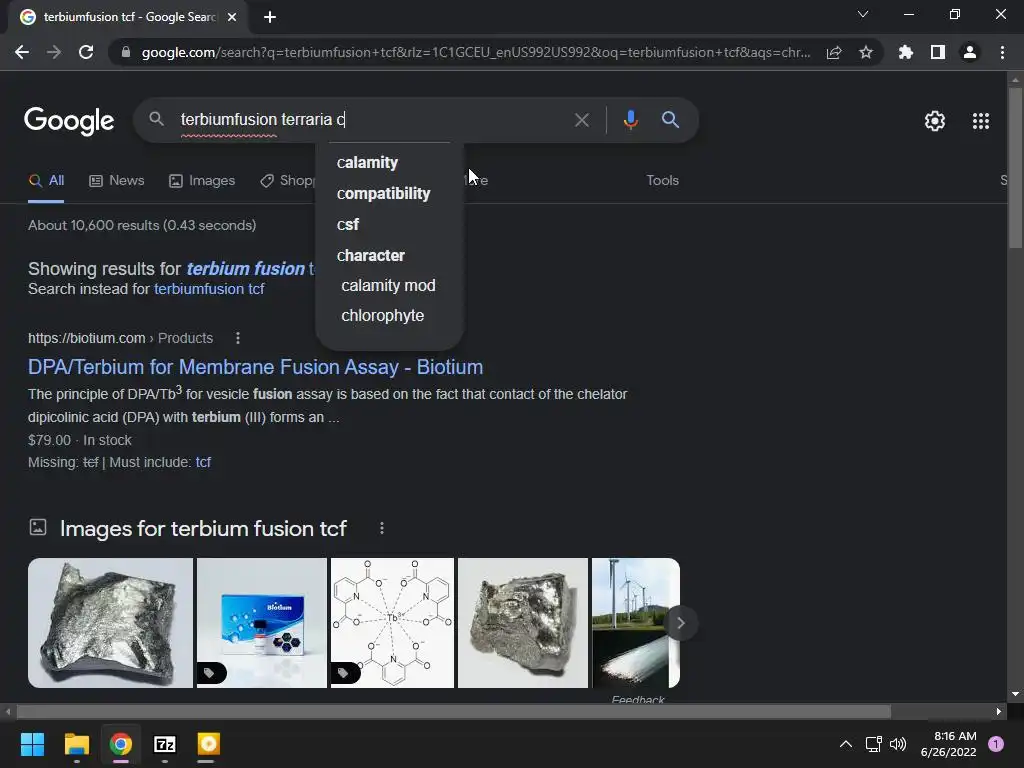
Task: Open options for the biotium.com result
Action: (238, 338)
